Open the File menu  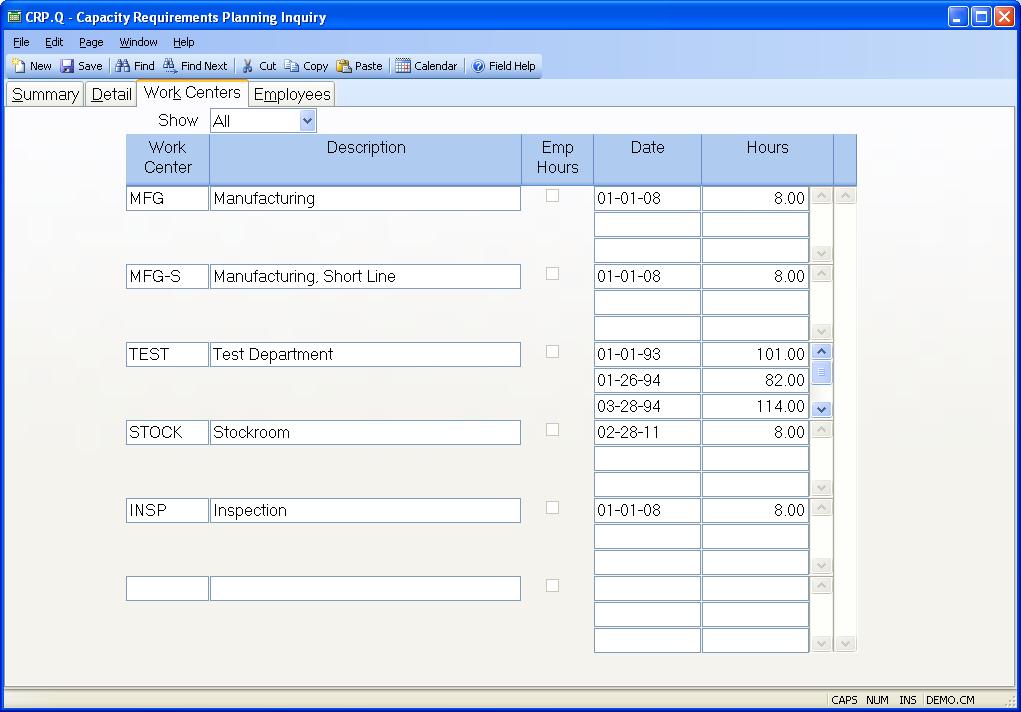coord(21,42)
